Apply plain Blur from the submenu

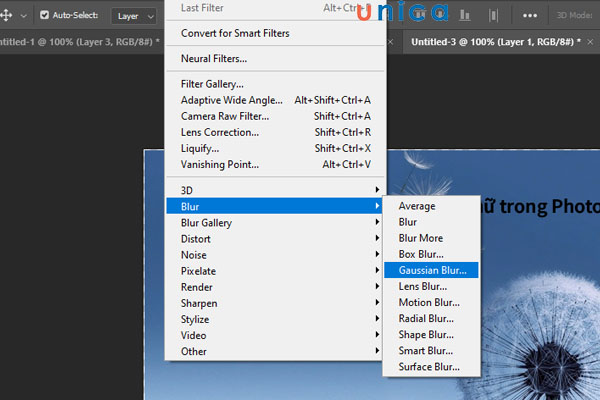(431, 222)
